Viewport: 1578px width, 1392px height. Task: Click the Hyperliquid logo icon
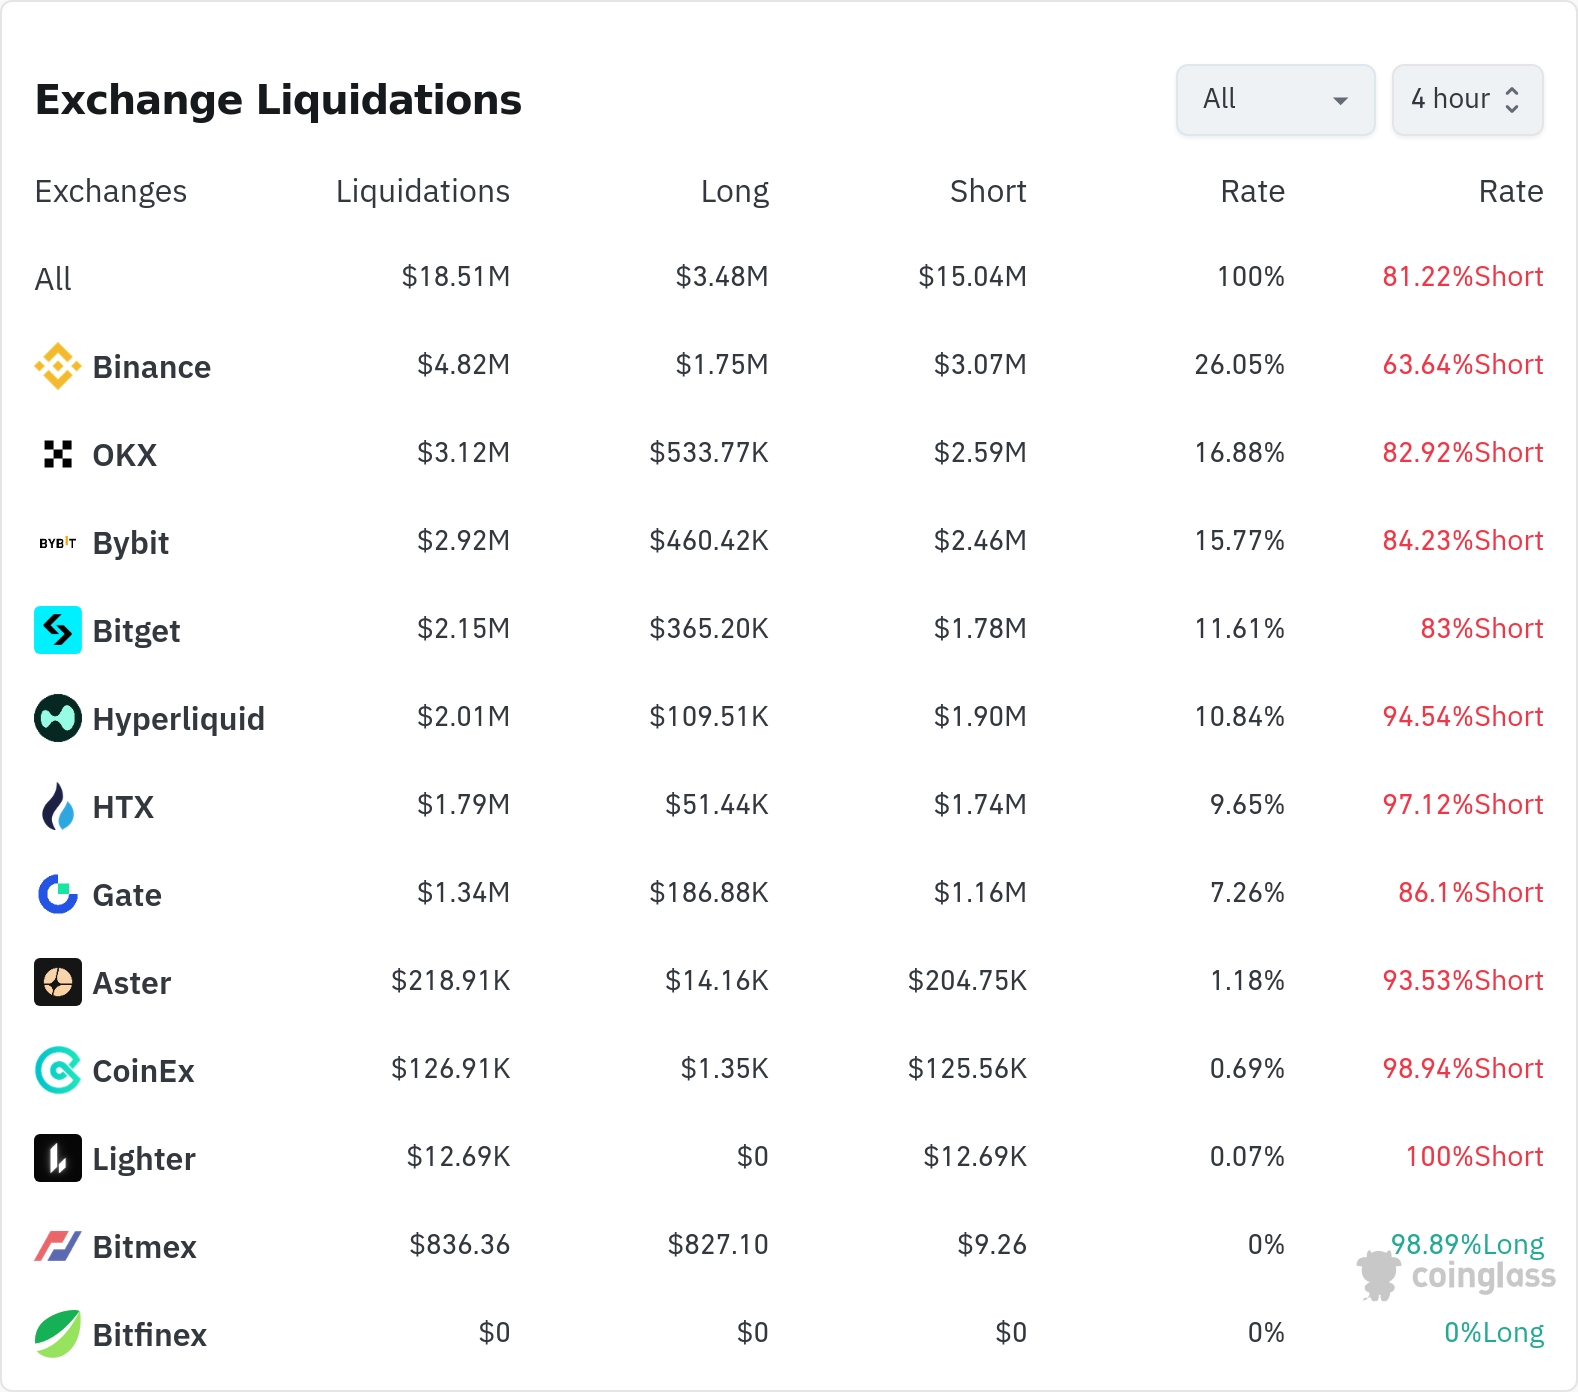pos(58,718)
